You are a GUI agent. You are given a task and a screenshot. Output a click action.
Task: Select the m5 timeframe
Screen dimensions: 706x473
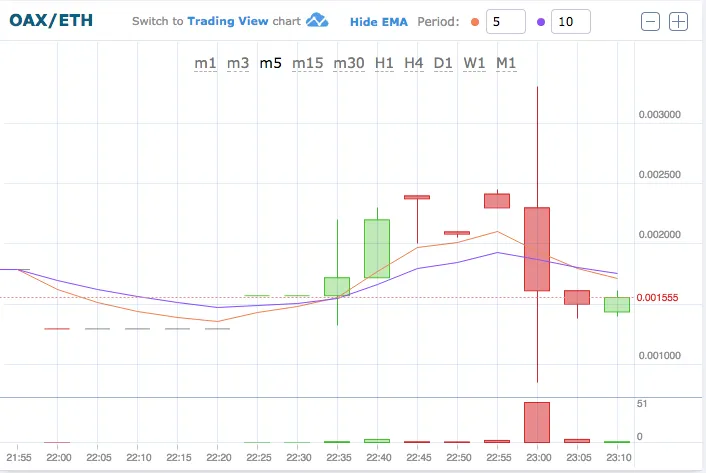[x=270, y=63]
